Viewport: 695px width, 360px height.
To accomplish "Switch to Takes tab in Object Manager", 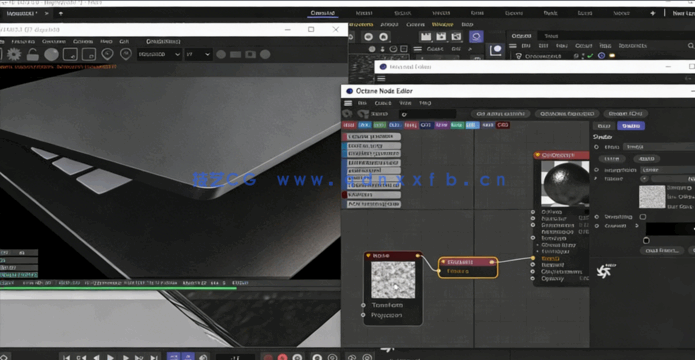I will tap(551, 36).
